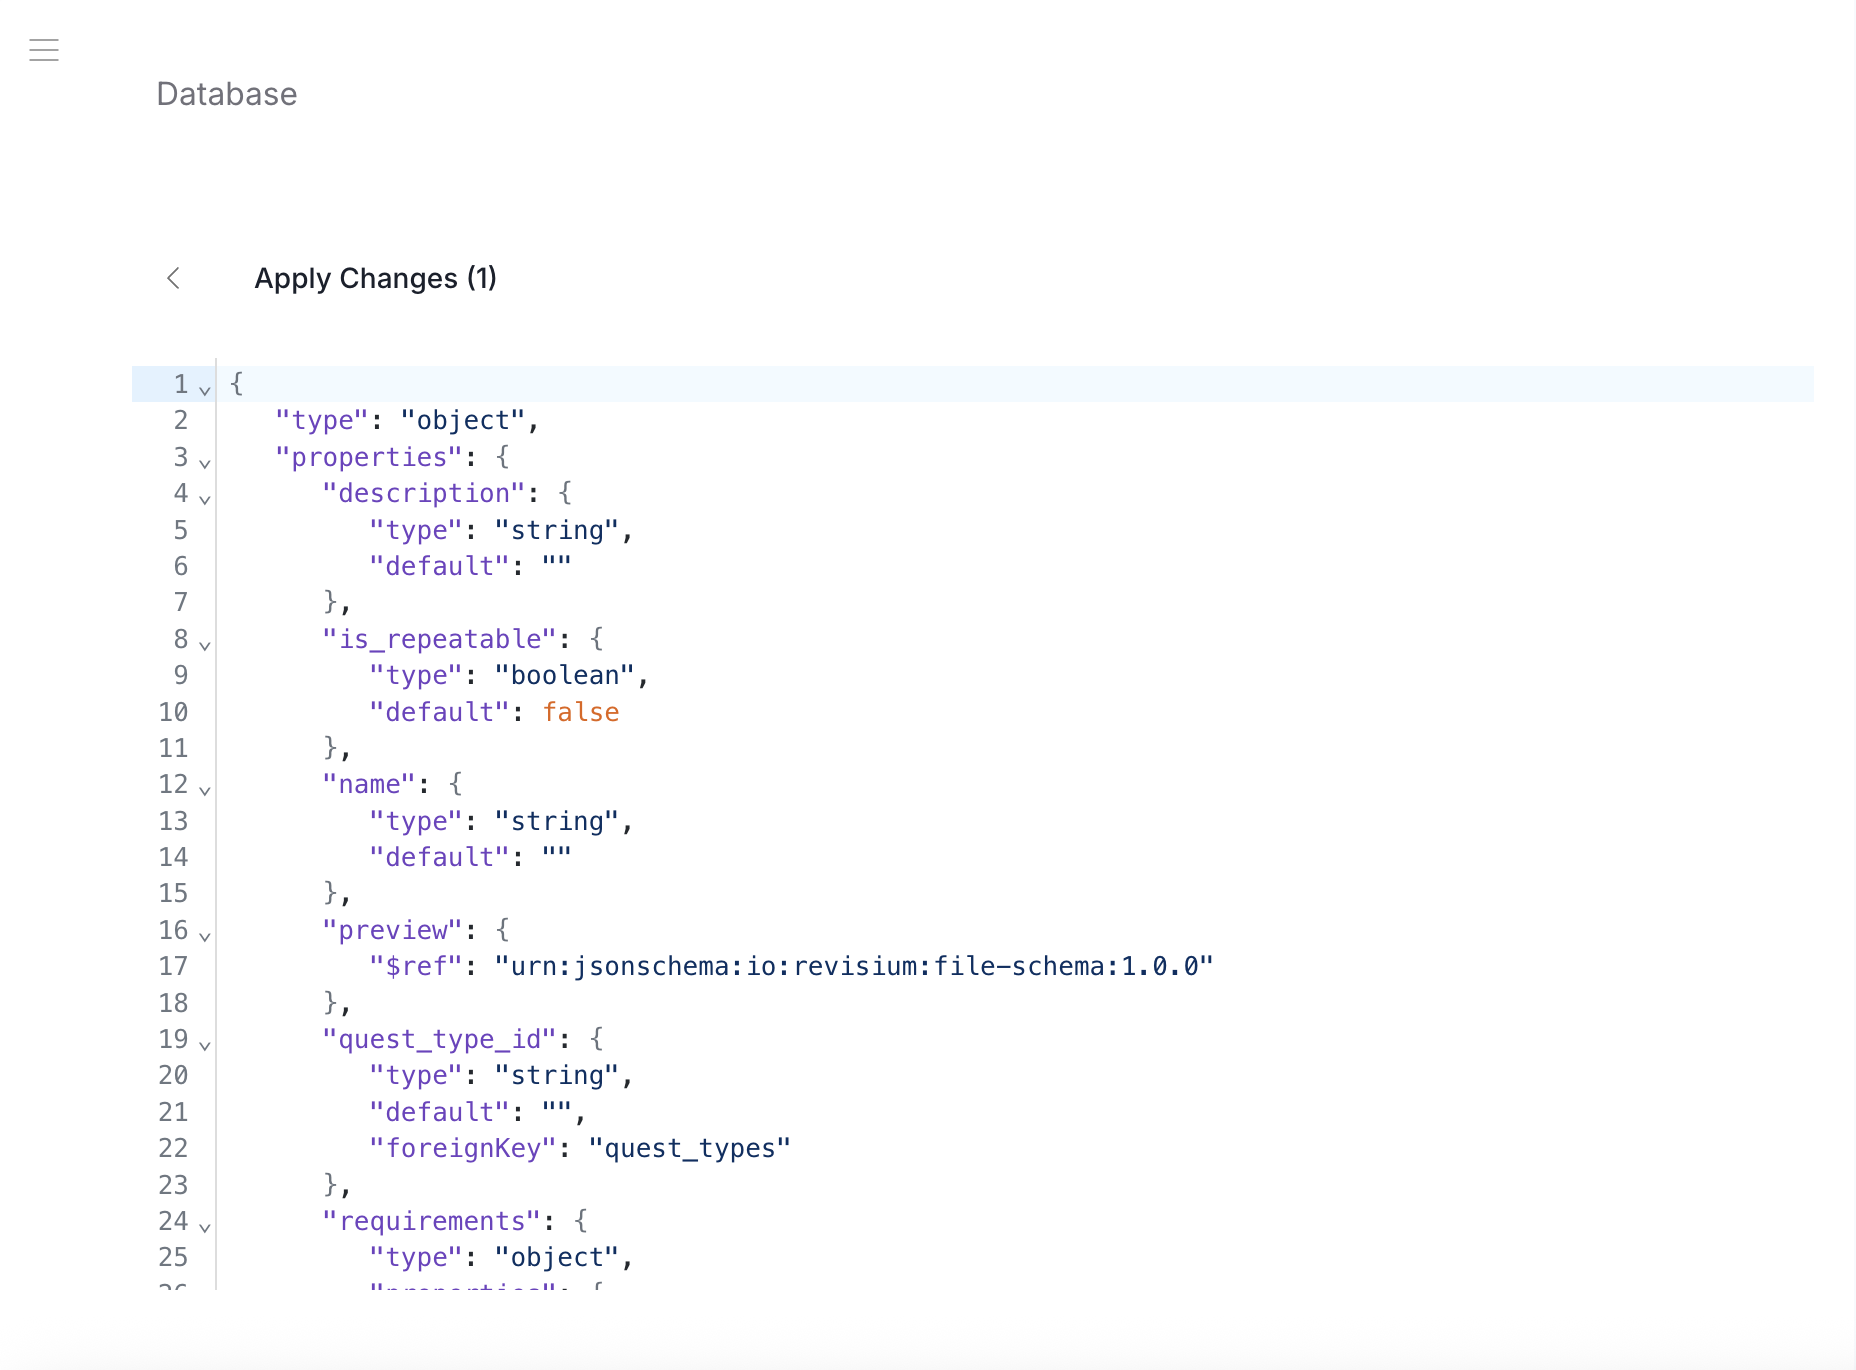Viewport: 1856px width, 1370px height.
Task: Collapse the name property on line 12
Action: (x=204, y=790)
